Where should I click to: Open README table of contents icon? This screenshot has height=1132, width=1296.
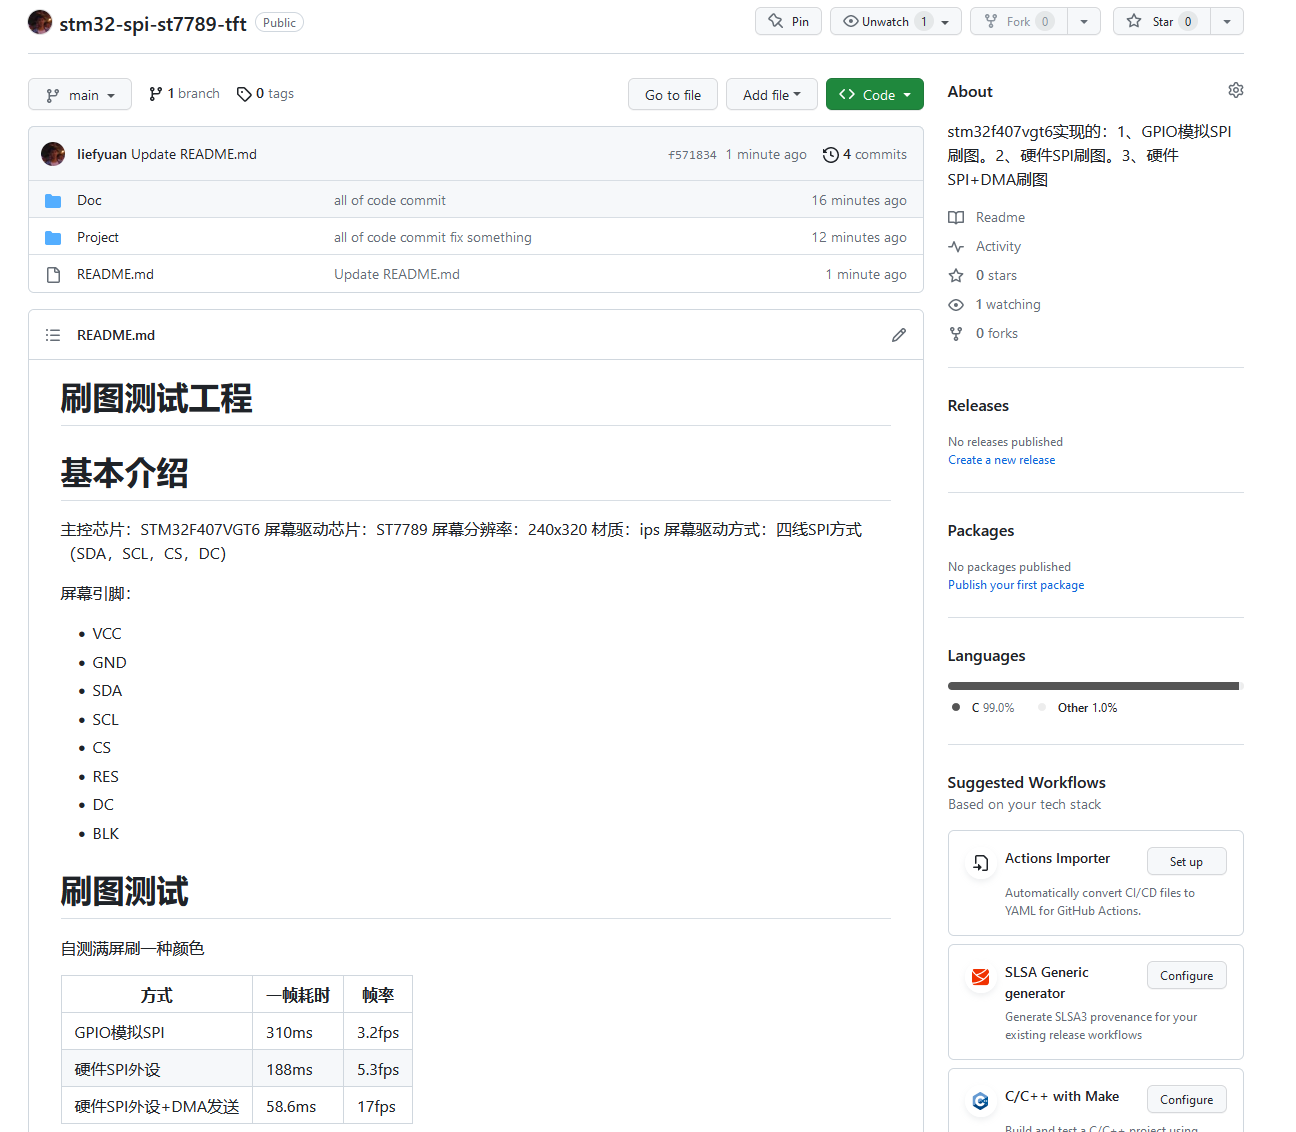pos(52,335)
